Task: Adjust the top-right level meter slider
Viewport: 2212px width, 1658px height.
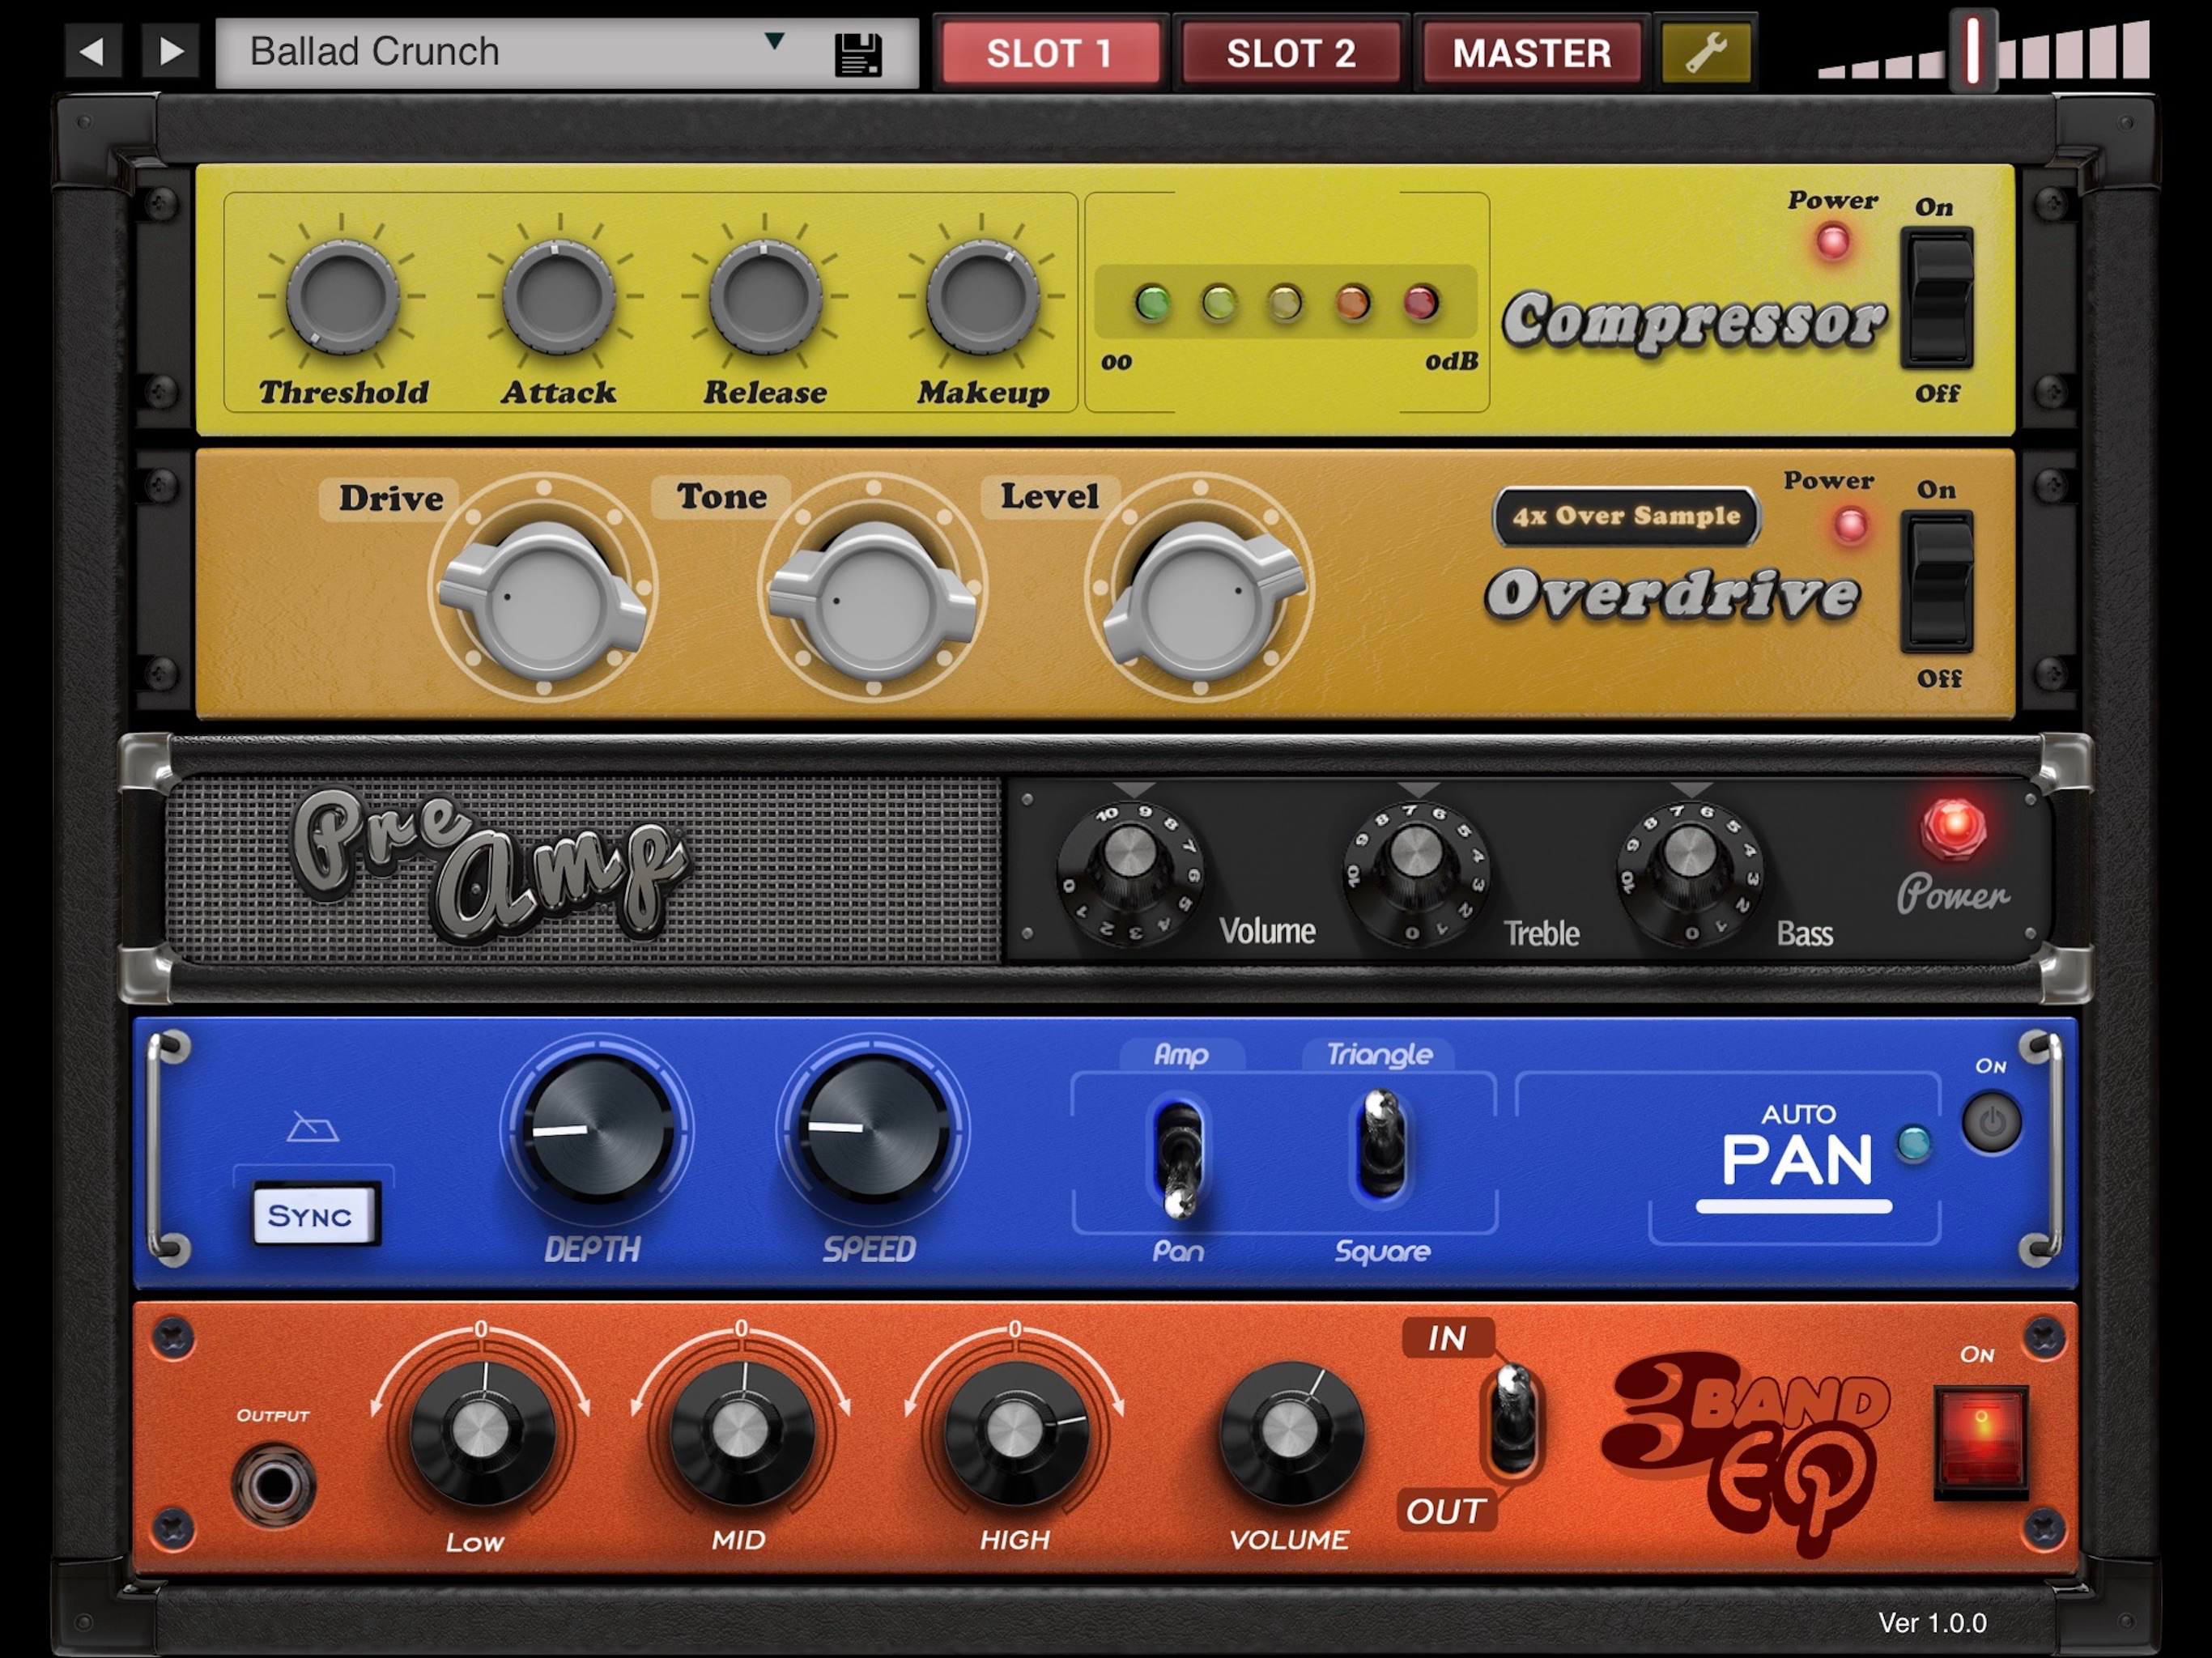Action: click(1973, 50)
